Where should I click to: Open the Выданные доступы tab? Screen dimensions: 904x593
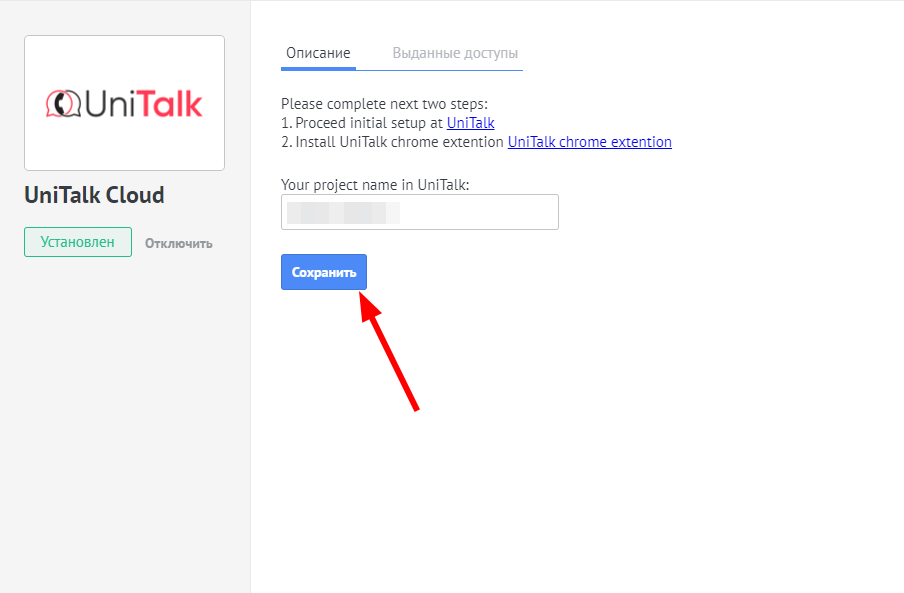455,53
